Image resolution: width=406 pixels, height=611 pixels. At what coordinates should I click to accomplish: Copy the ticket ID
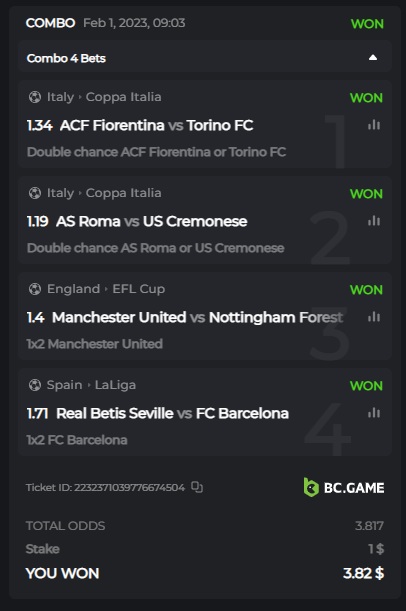(197, 487)
